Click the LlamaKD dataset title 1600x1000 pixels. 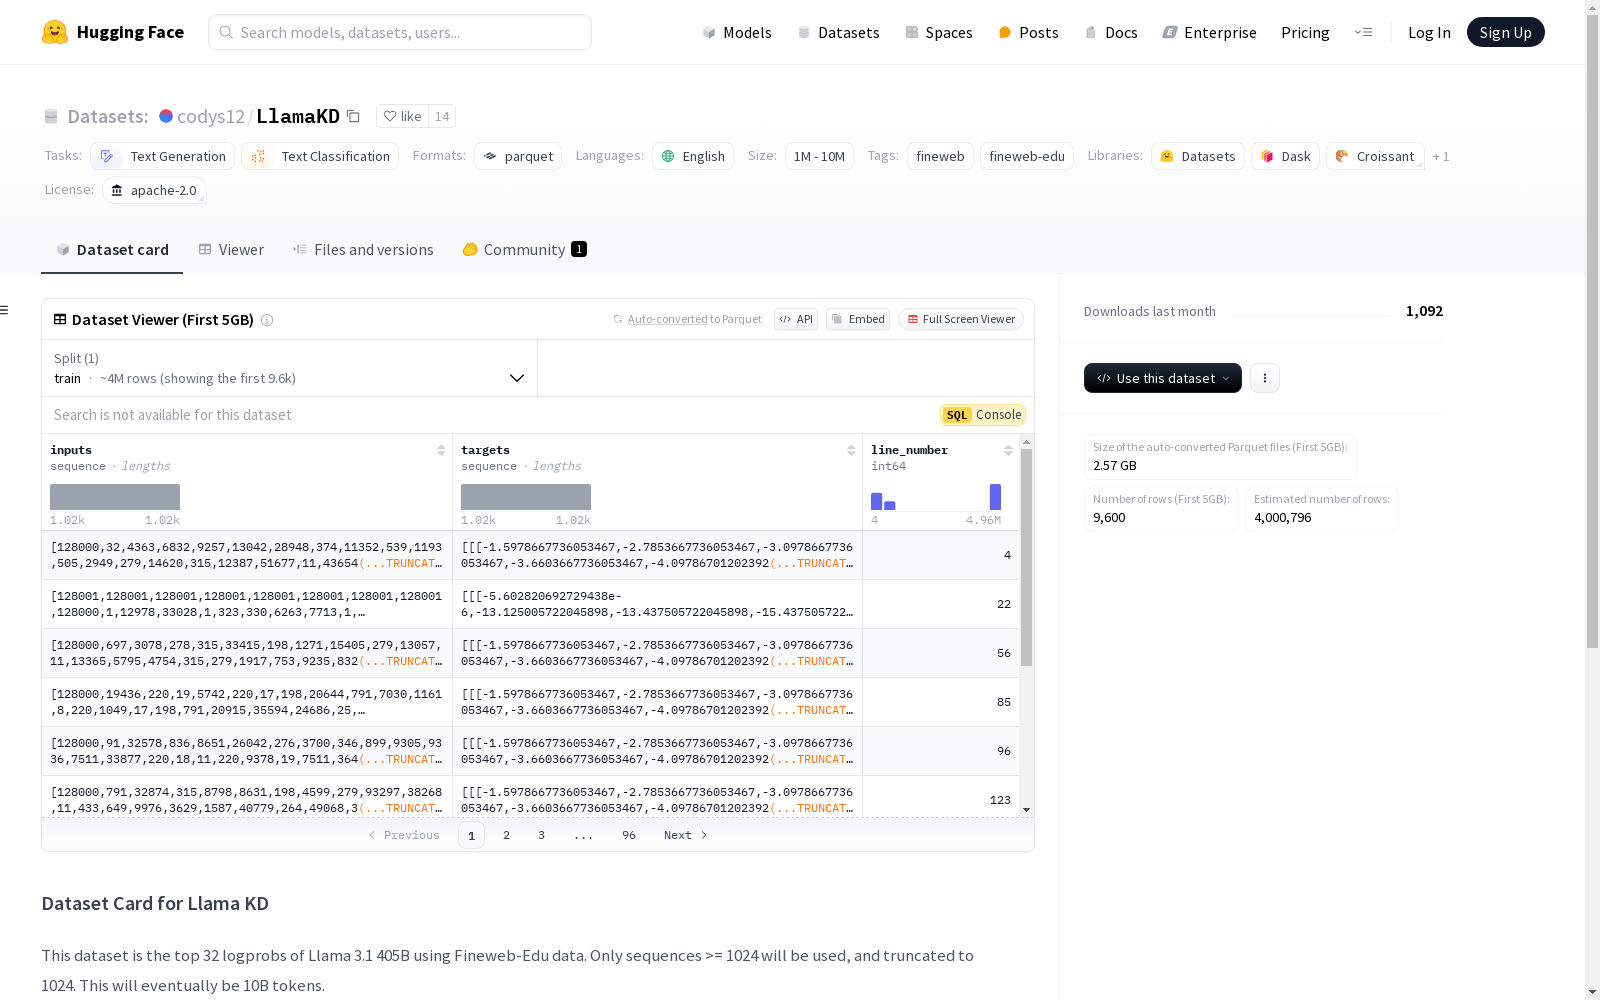pos(298,116)
